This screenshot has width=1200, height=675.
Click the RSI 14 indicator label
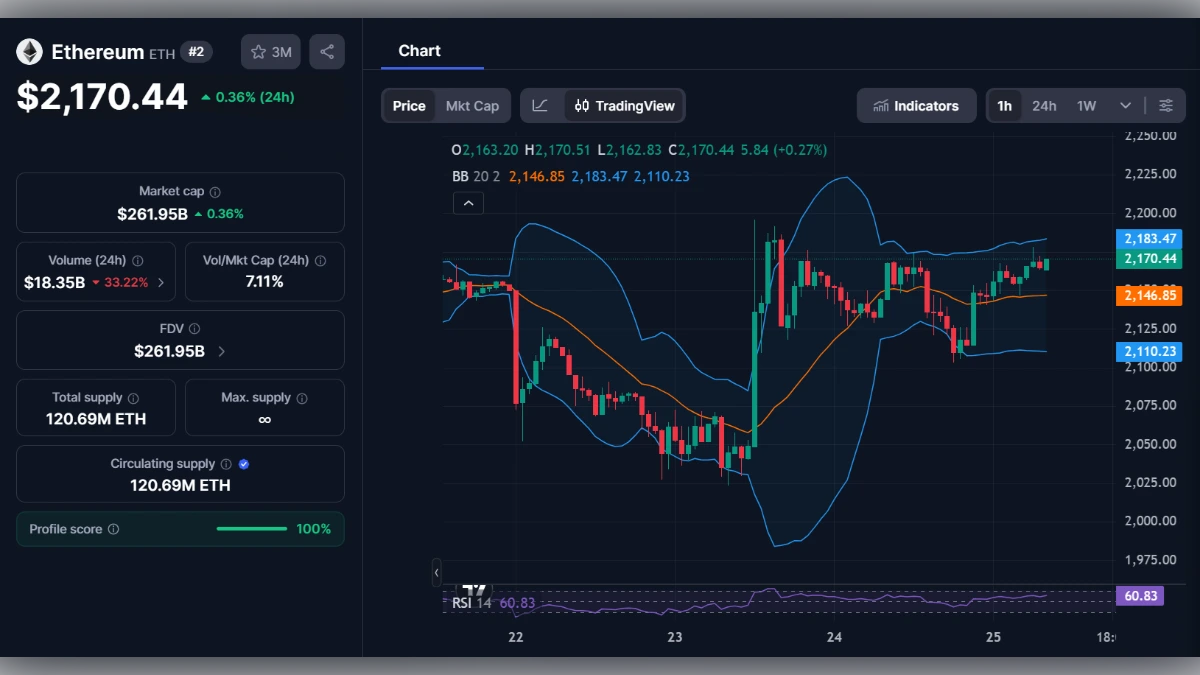click(x=470, y=602)
